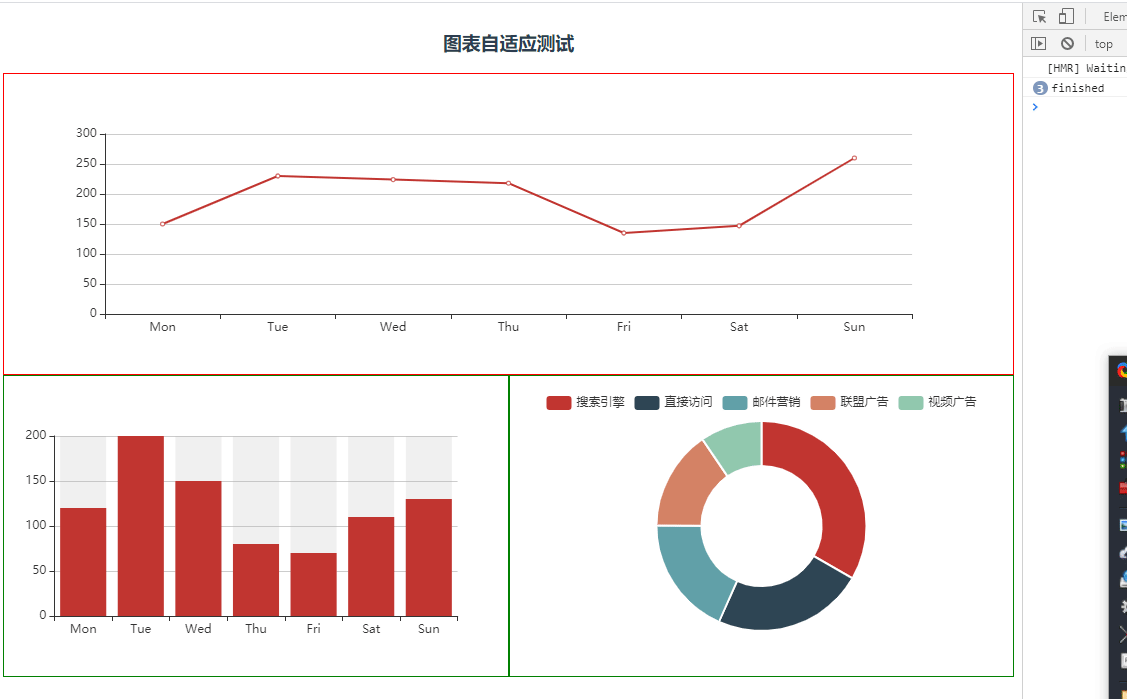Toggle the 联盟广告 legend item
This screenshot has height=699, width=1127.
click(x=850, y=402)
